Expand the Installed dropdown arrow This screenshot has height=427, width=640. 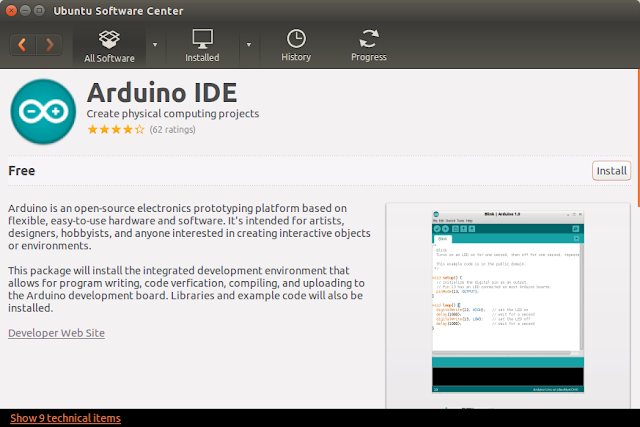click(x=249, y=44)
